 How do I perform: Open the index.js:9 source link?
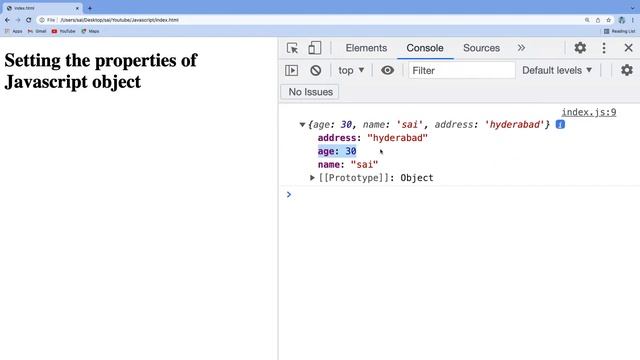589,112
